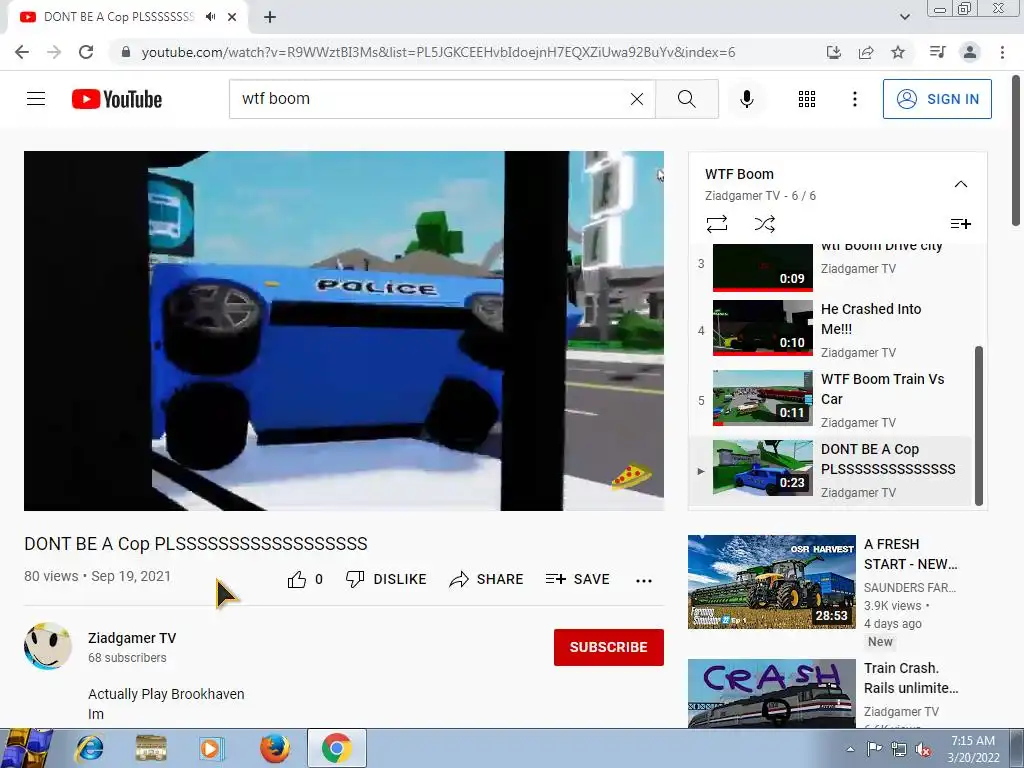This screenshot has height=768, width=1024.
Task: Open the YouTube apps grid
Action: coord(807,99)
